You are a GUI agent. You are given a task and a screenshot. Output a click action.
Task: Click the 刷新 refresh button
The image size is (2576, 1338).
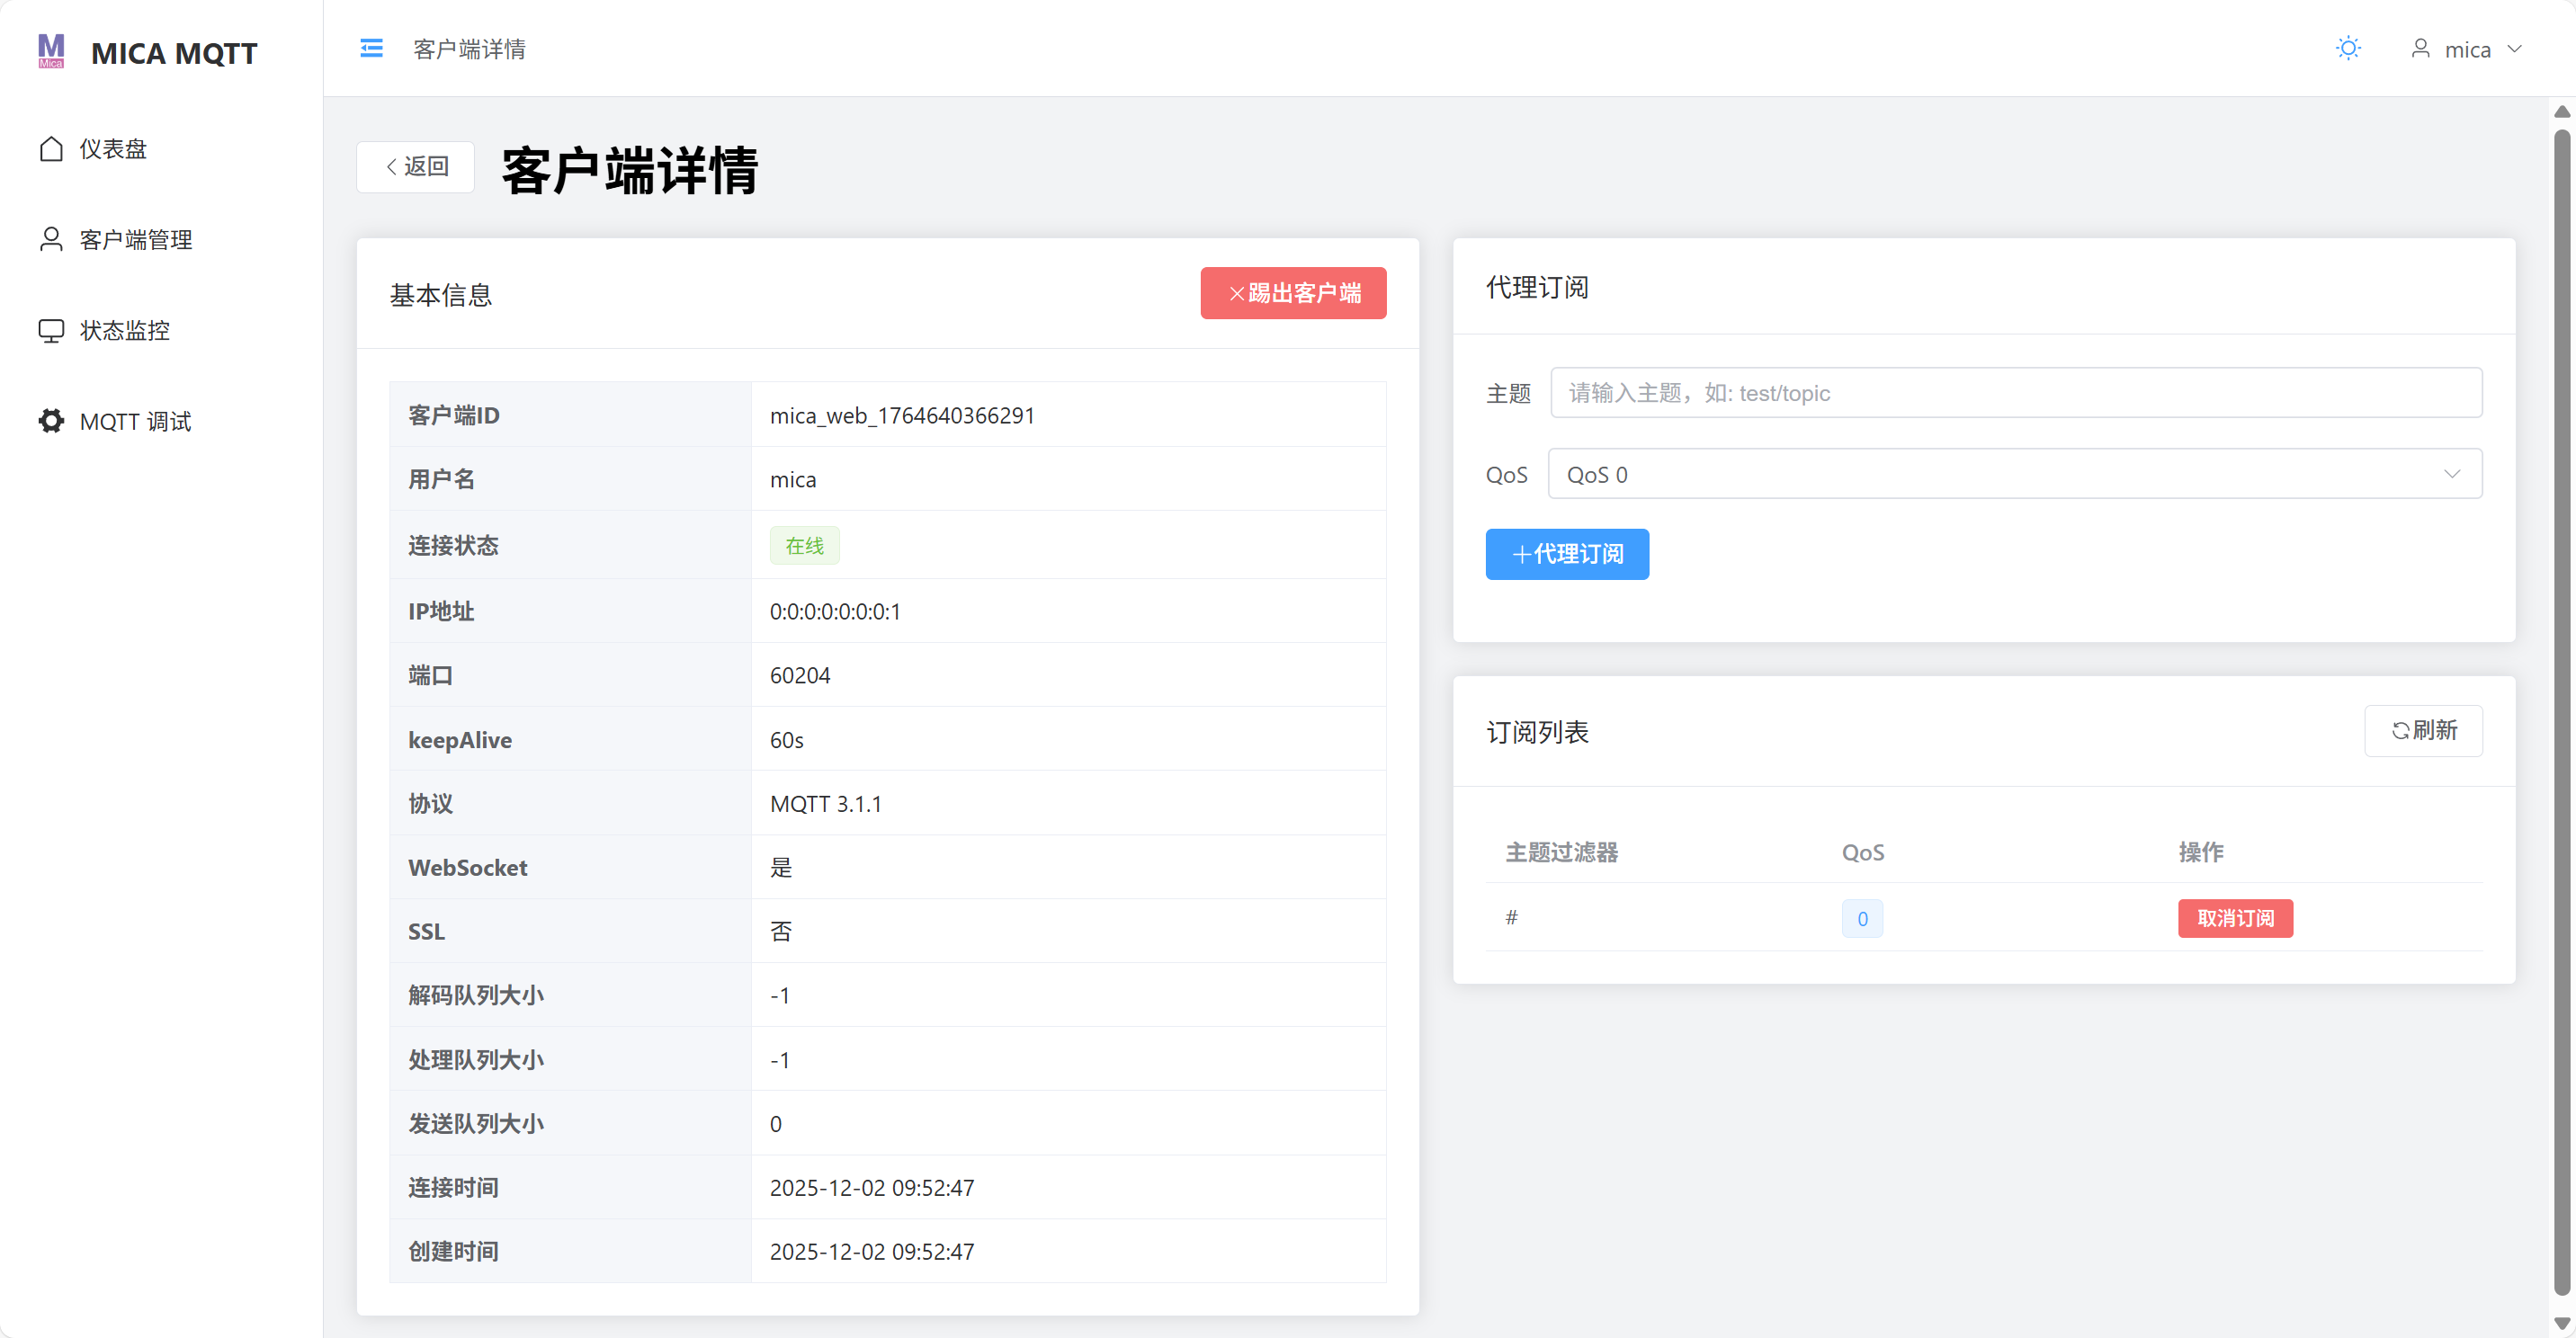[2424, 731]
